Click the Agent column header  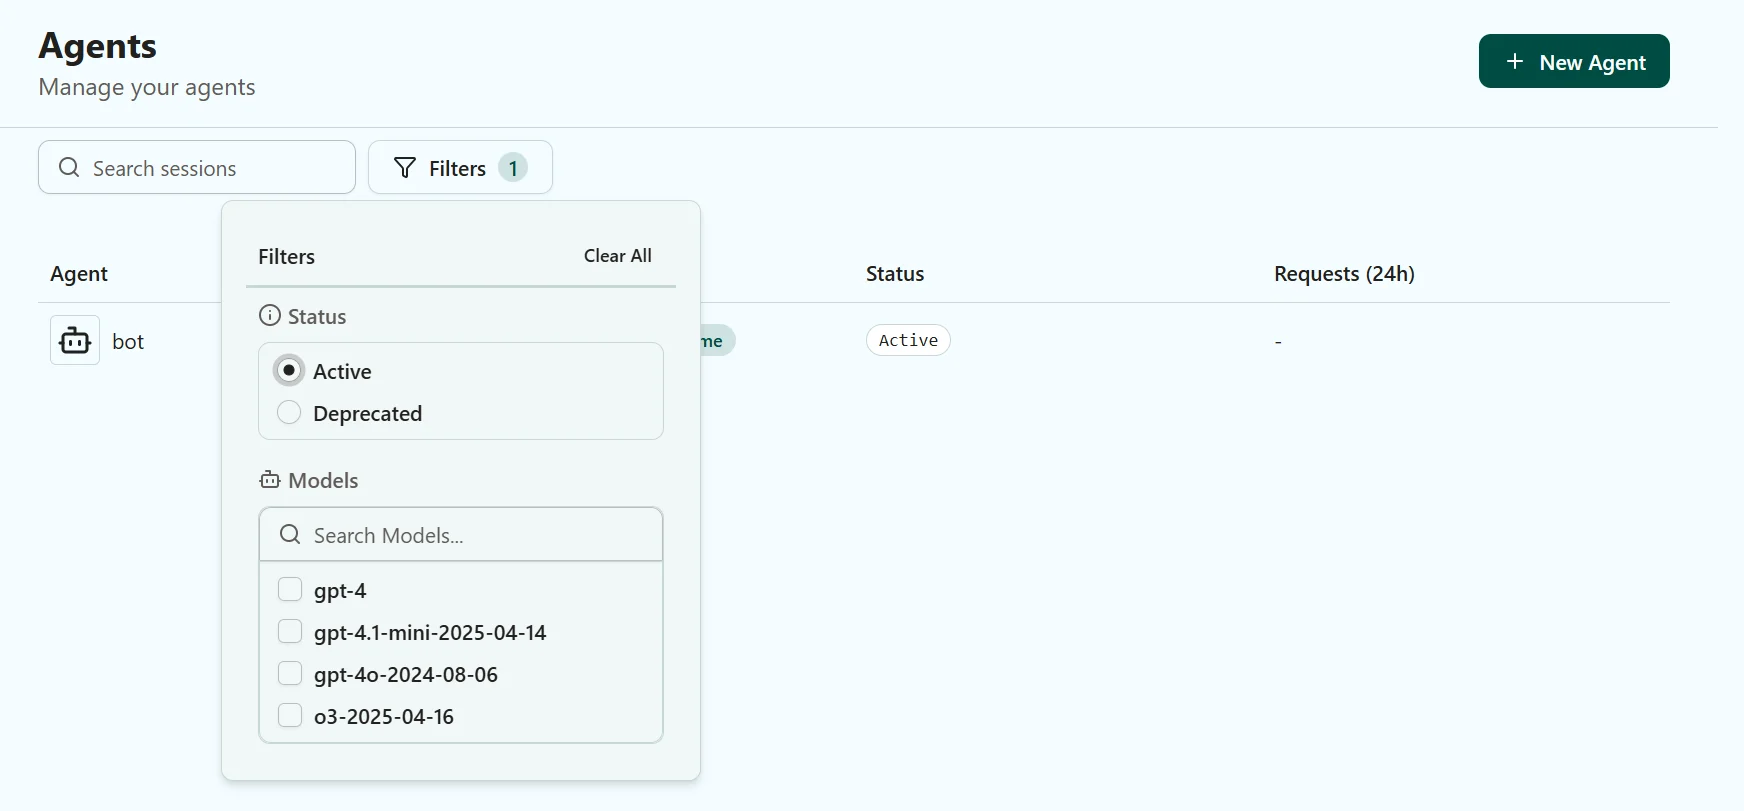coord(79,273)
